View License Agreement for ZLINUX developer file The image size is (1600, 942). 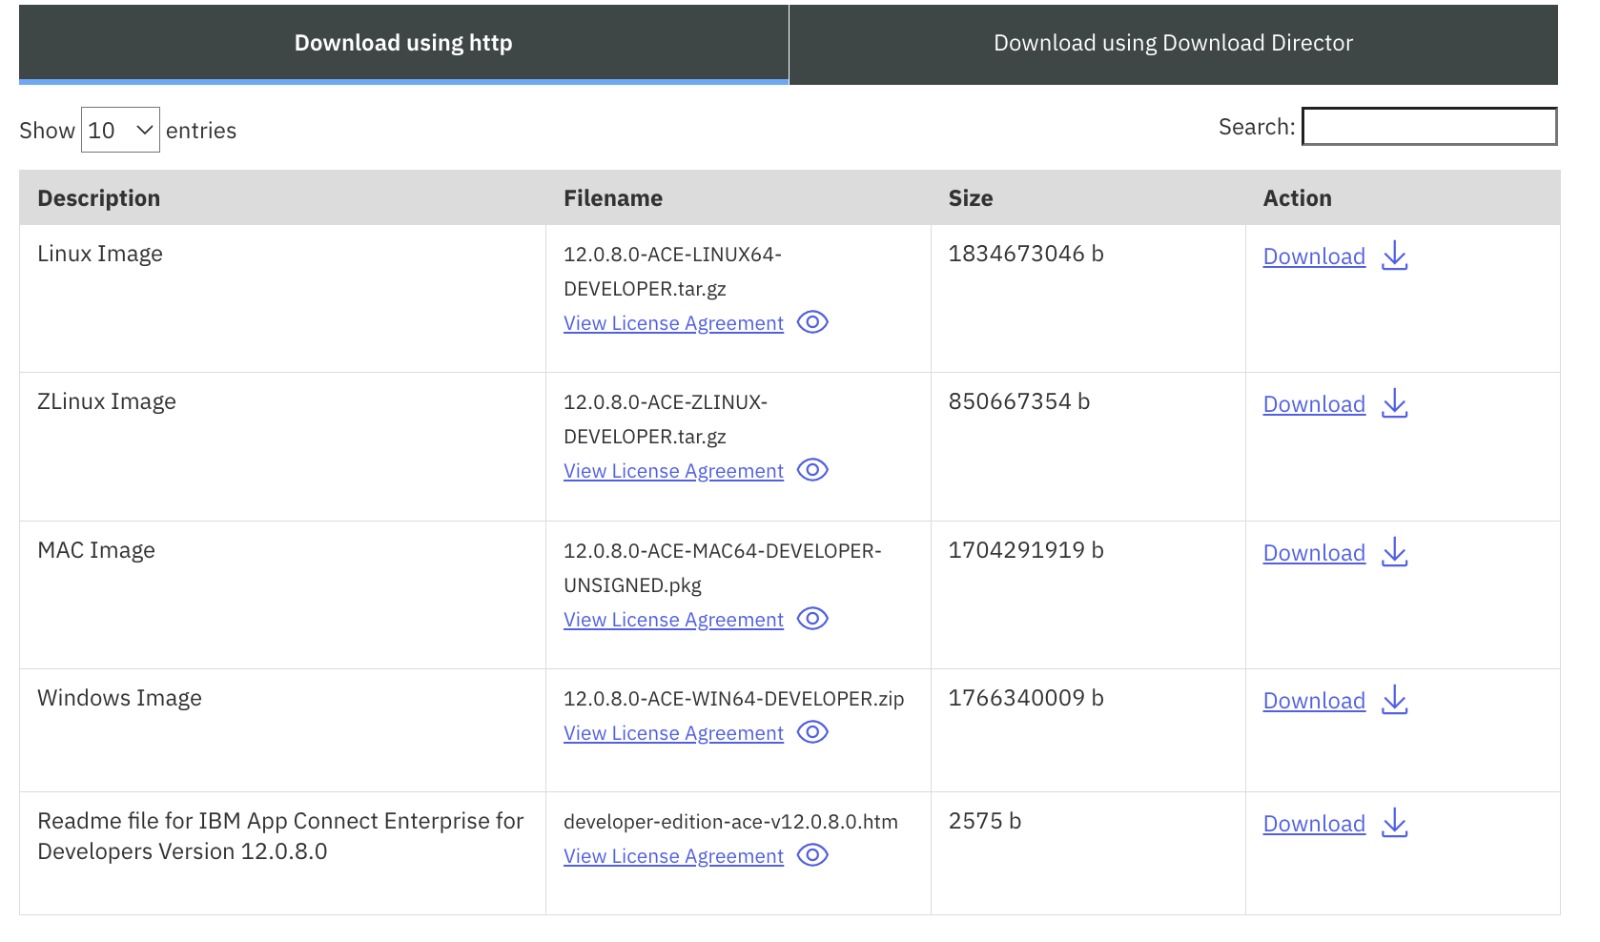(x=673, y=471)
